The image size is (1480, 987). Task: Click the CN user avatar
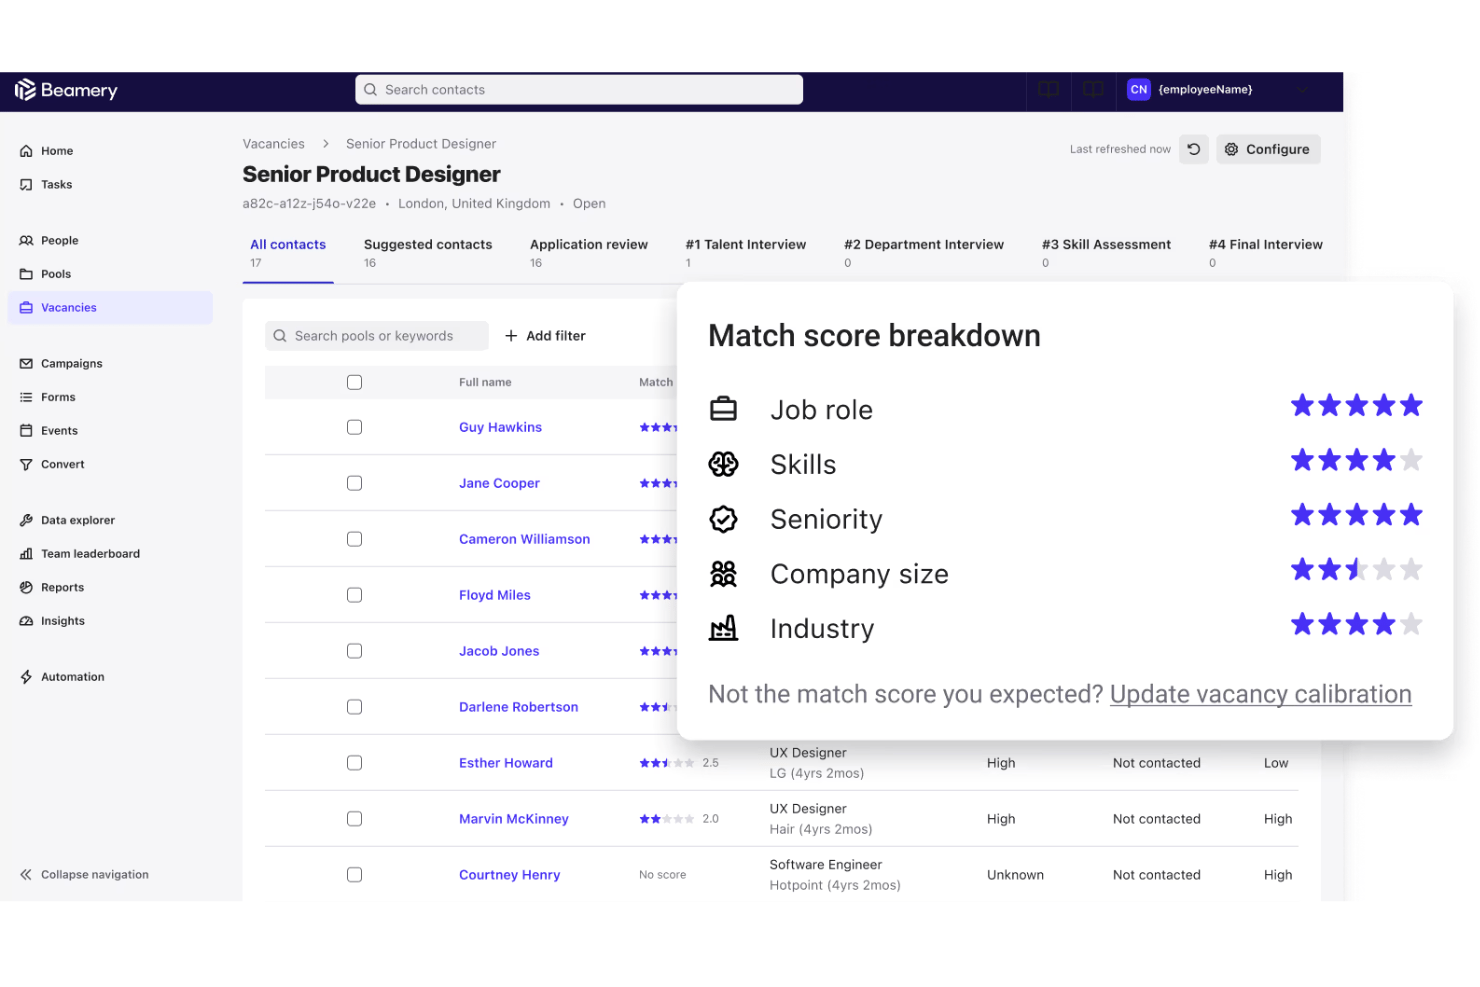[1139, 90]
